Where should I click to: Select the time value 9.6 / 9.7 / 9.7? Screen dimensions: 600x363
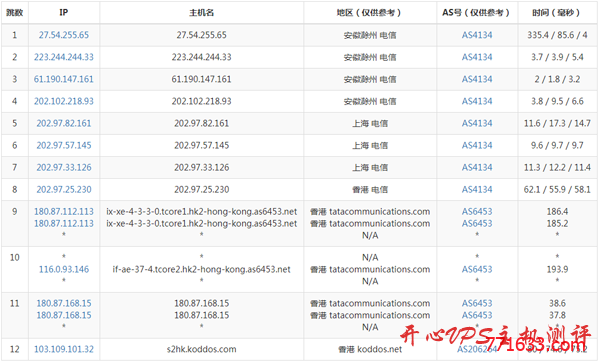click(557, 145)
